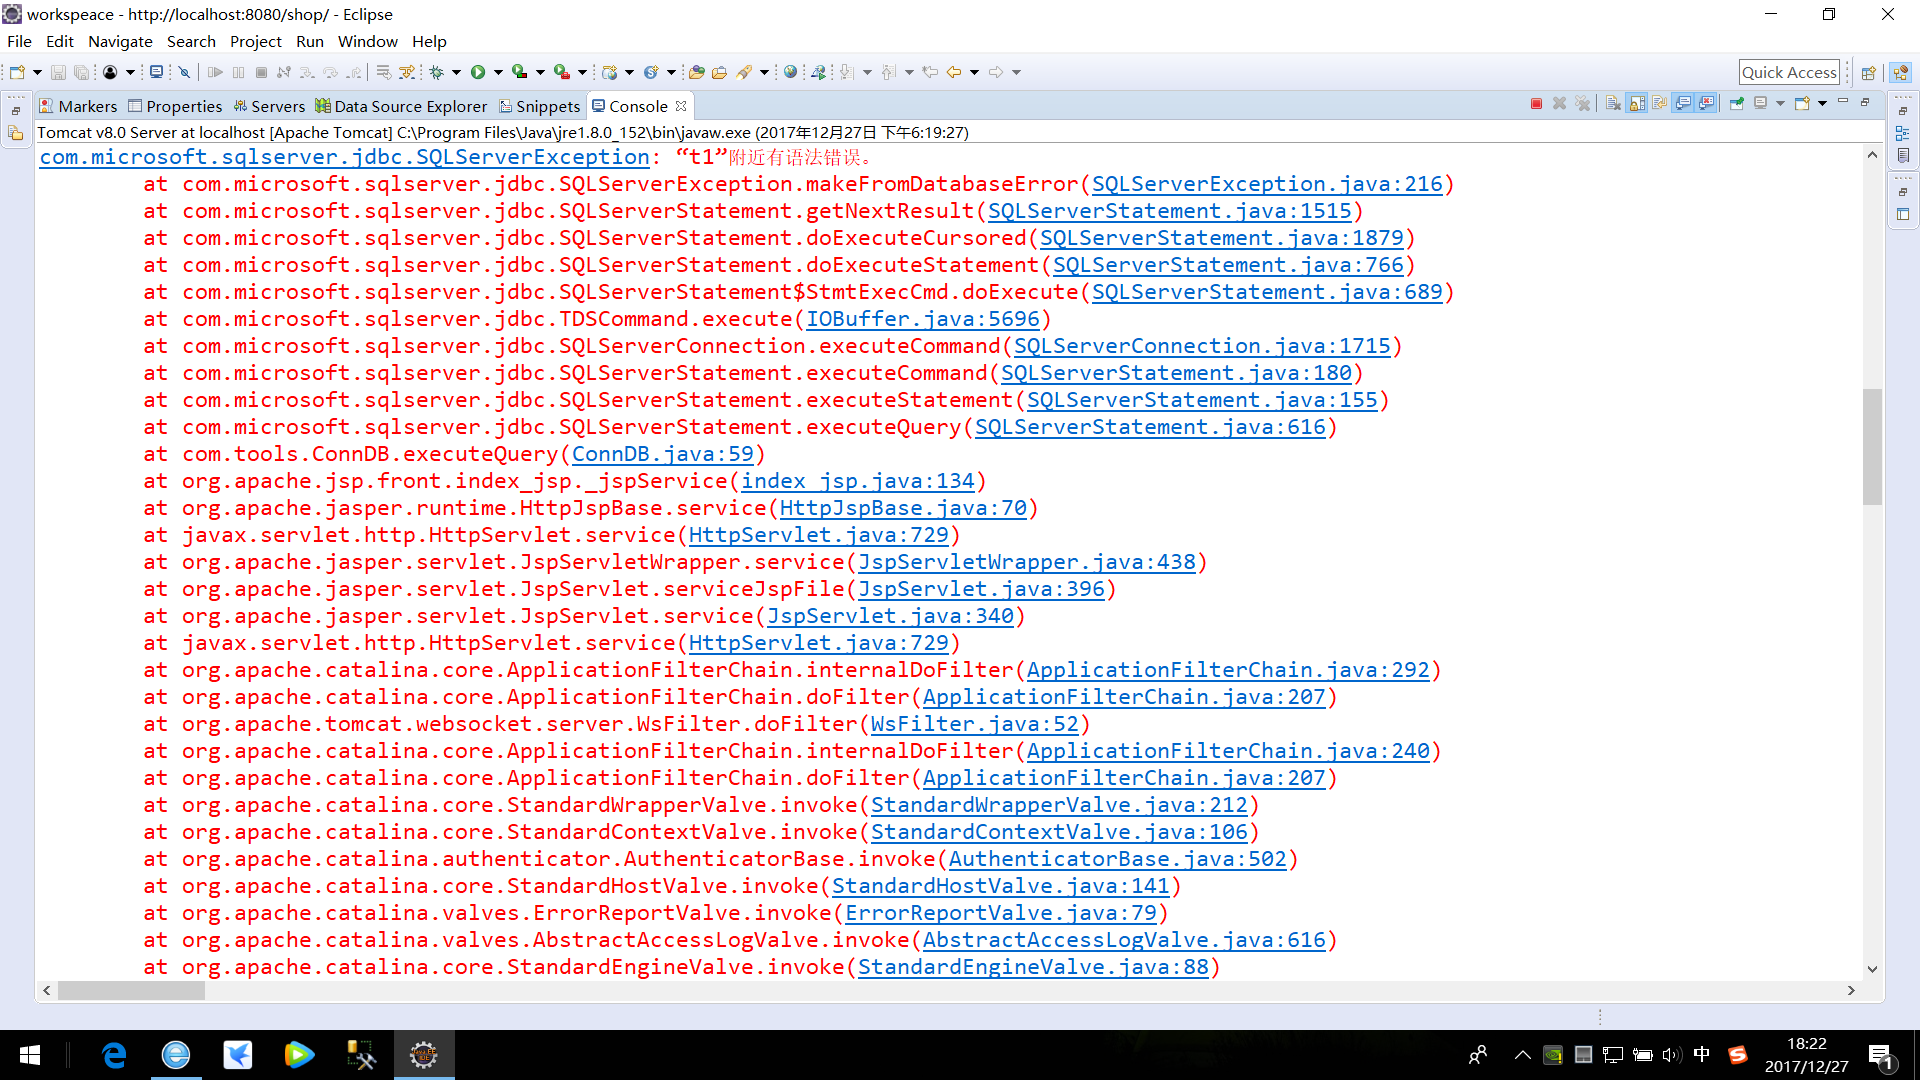Click the SQLServerException exception class link

(x=345, y=157)
